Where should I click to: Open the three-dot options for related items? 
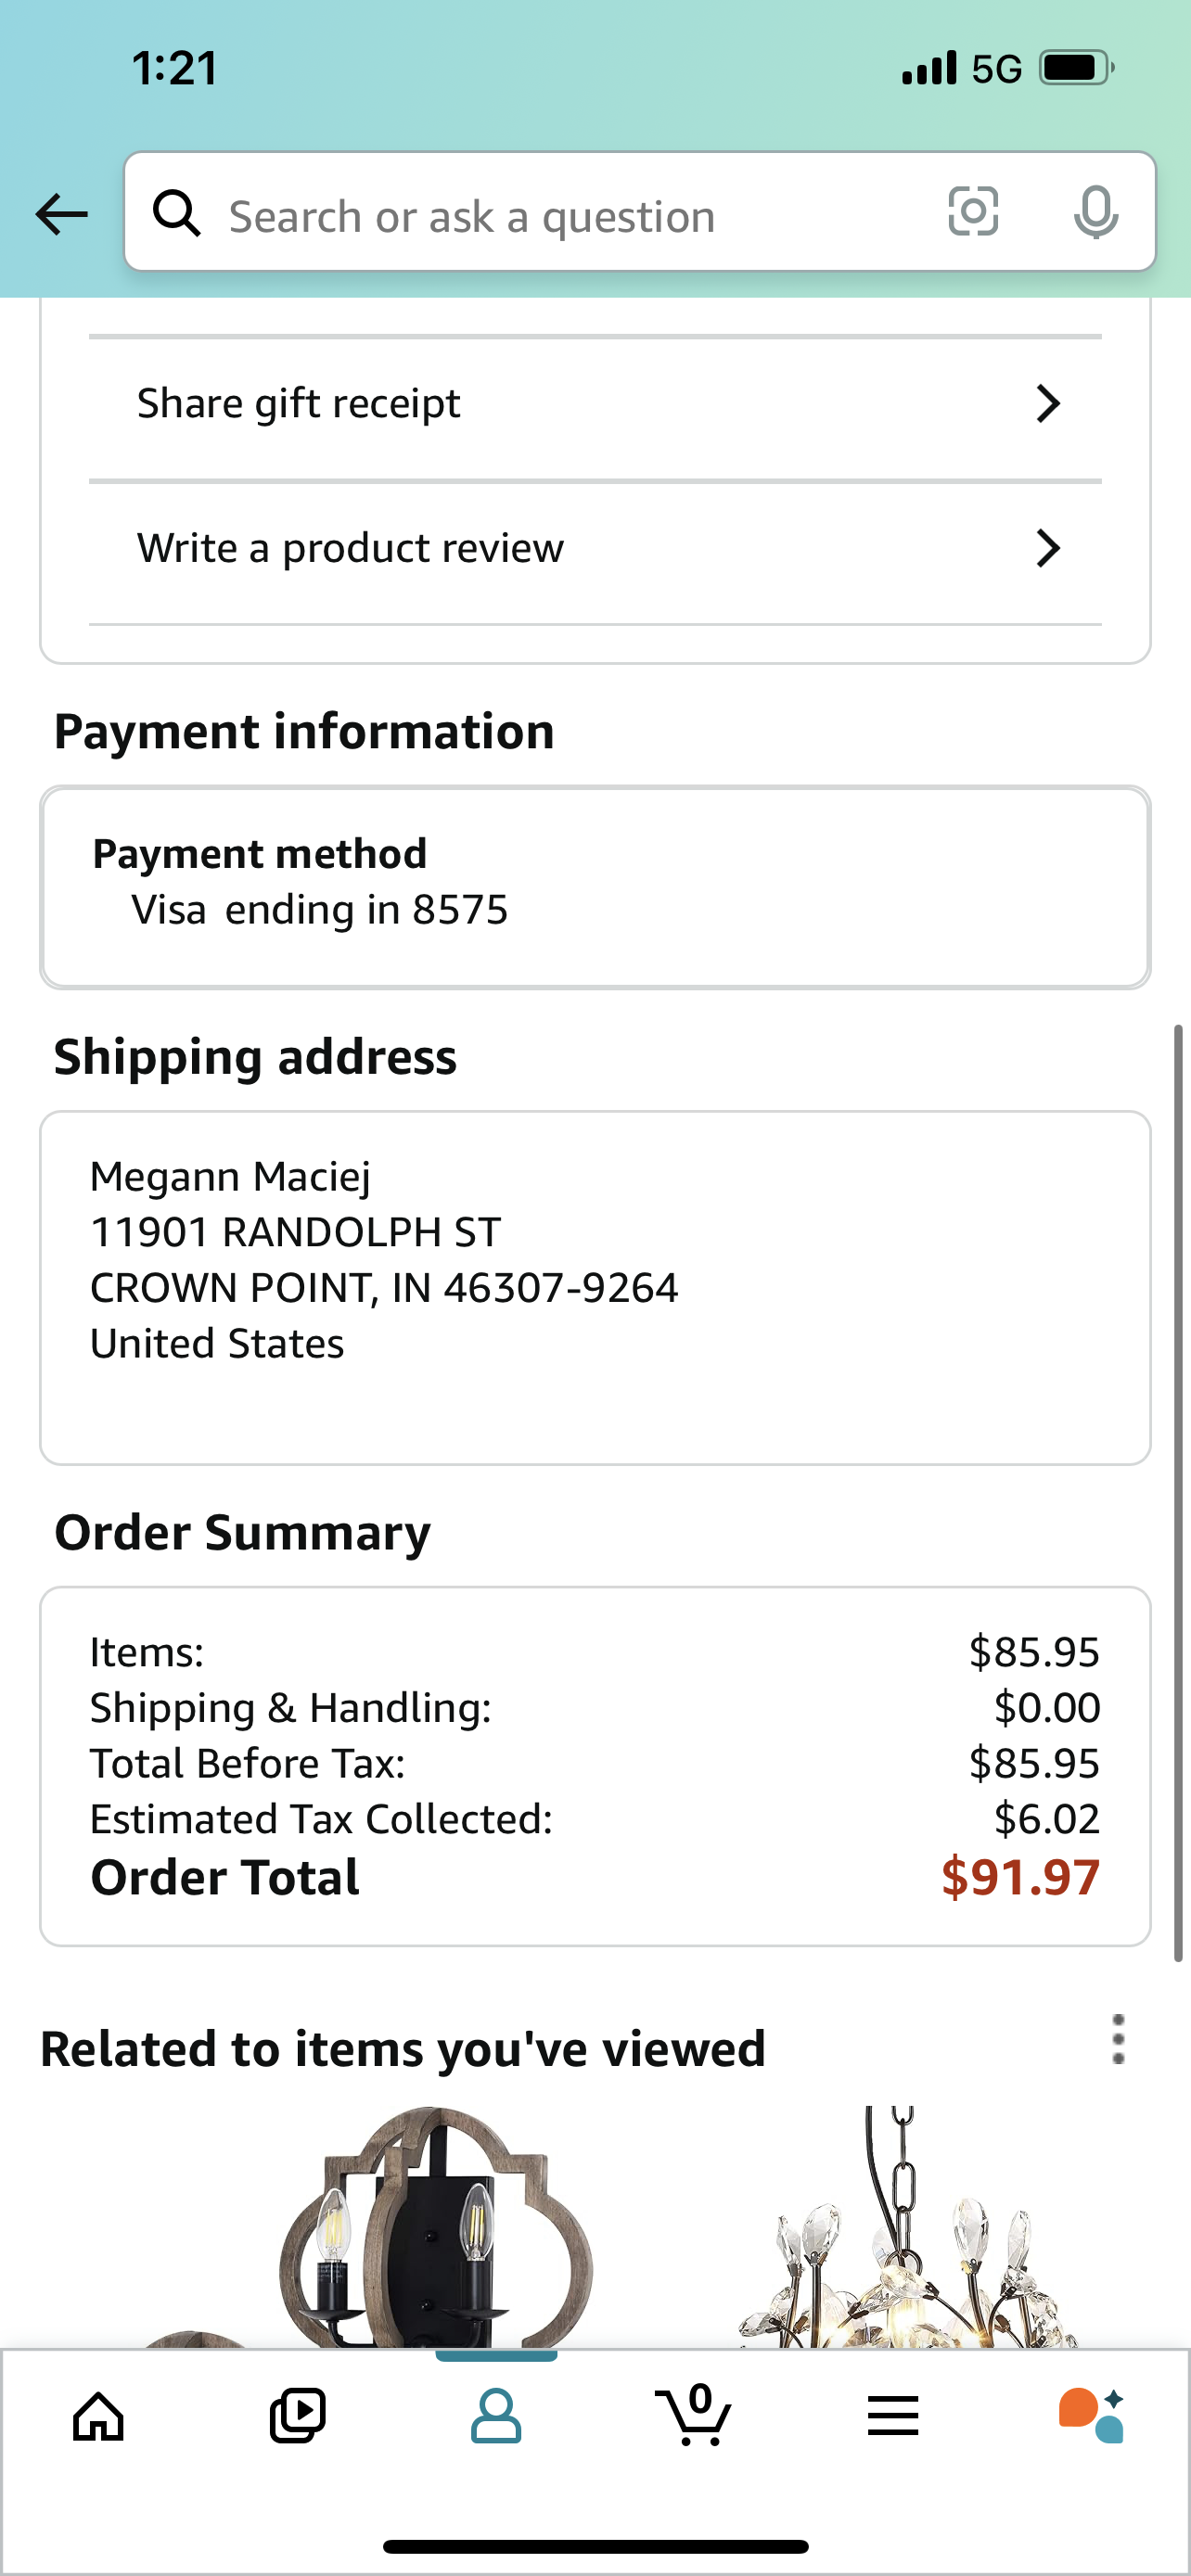pyautogui.click(x=1118, y=2039)
